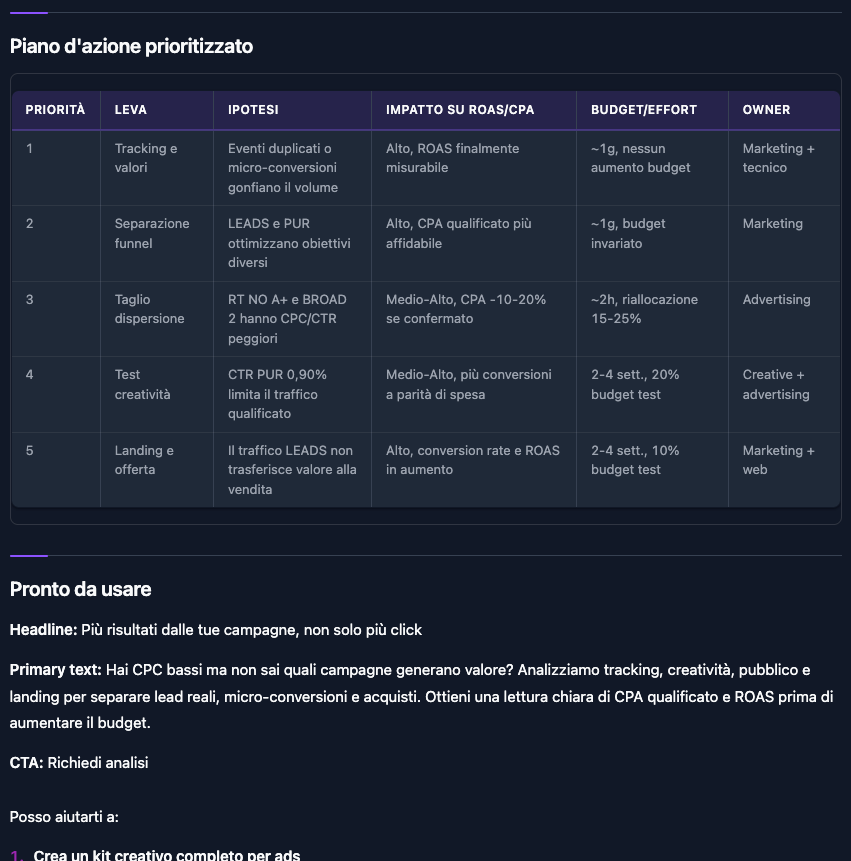
Task: Select "Il traffico LEADS non trasferisce valore" cell
Action: tap(292, 470)
